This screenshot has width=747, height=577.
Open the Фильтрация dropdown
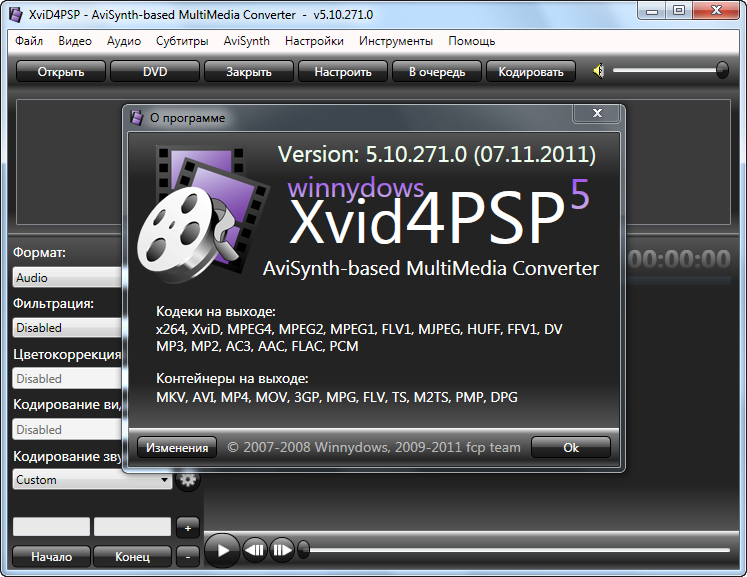click(67, 328)
